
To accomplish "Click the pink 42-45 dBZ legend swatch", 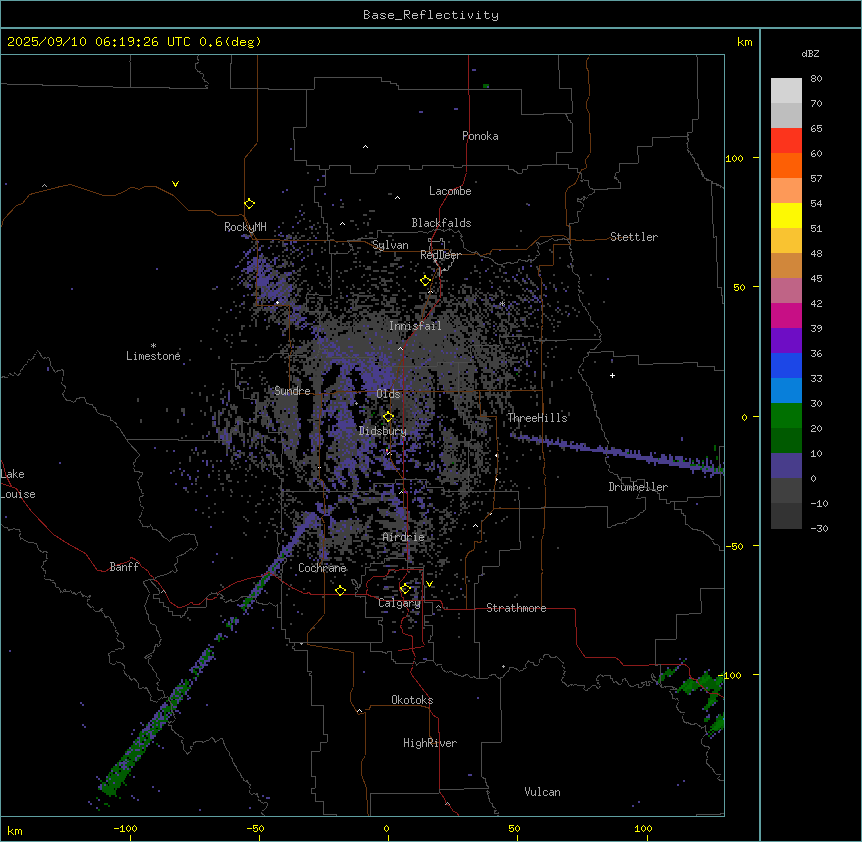I will click(x=786, y=291).
